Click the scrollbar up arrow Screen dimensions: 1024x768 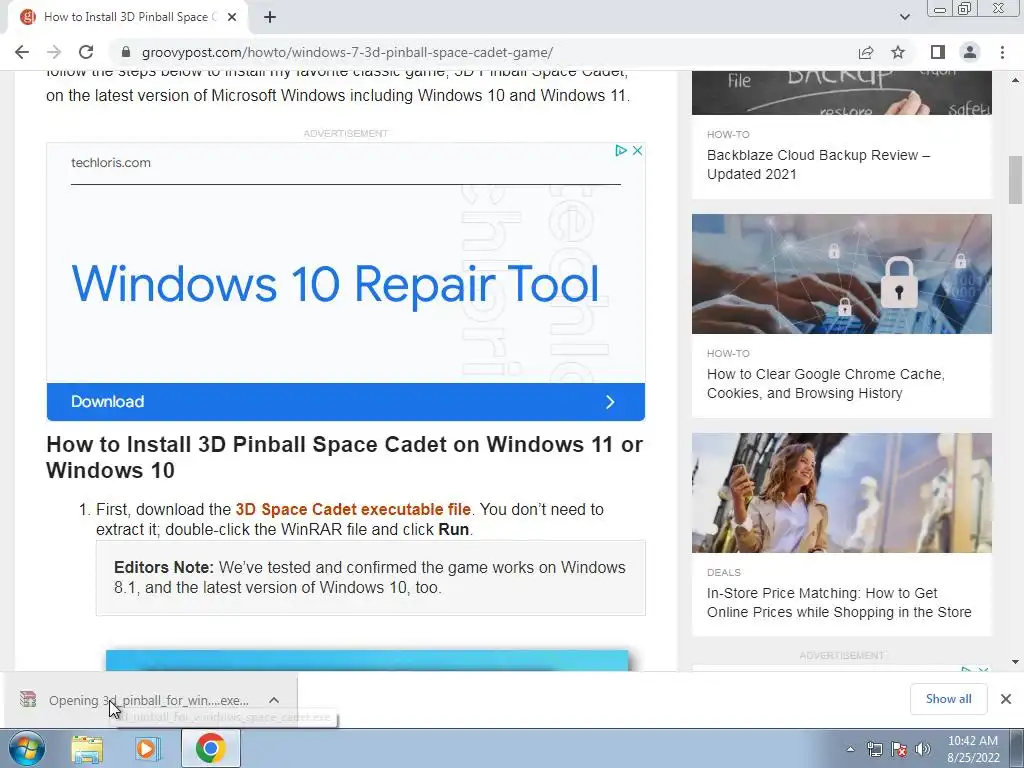pos(1016,80)
